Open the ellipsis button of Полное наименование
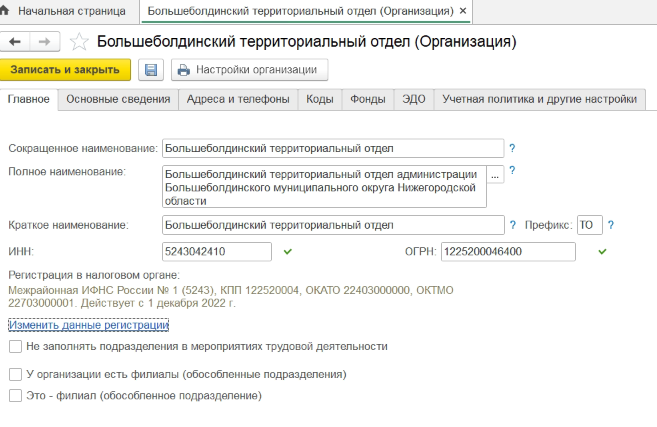This screenshot has height=427, width=657. pyautogui.click(x=495, y=174)
